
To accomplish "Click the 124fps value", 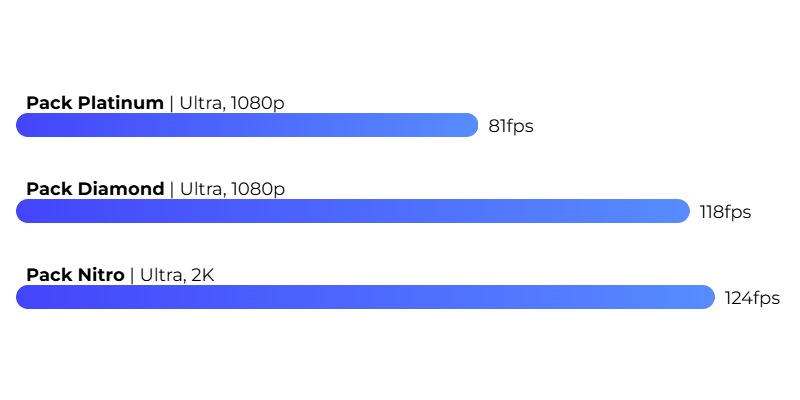I will click(x=752, y=298).
